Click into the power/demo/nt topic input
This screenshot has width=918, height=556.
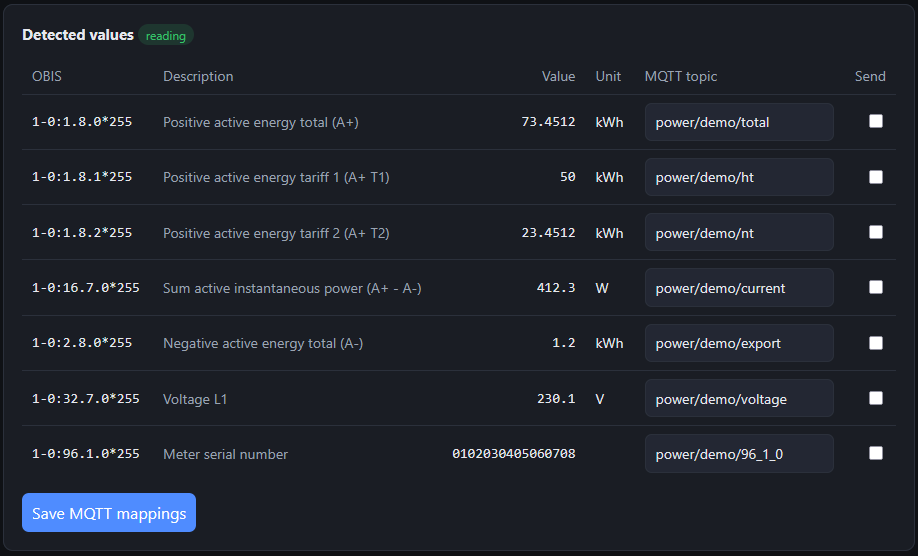click(739, 232)
